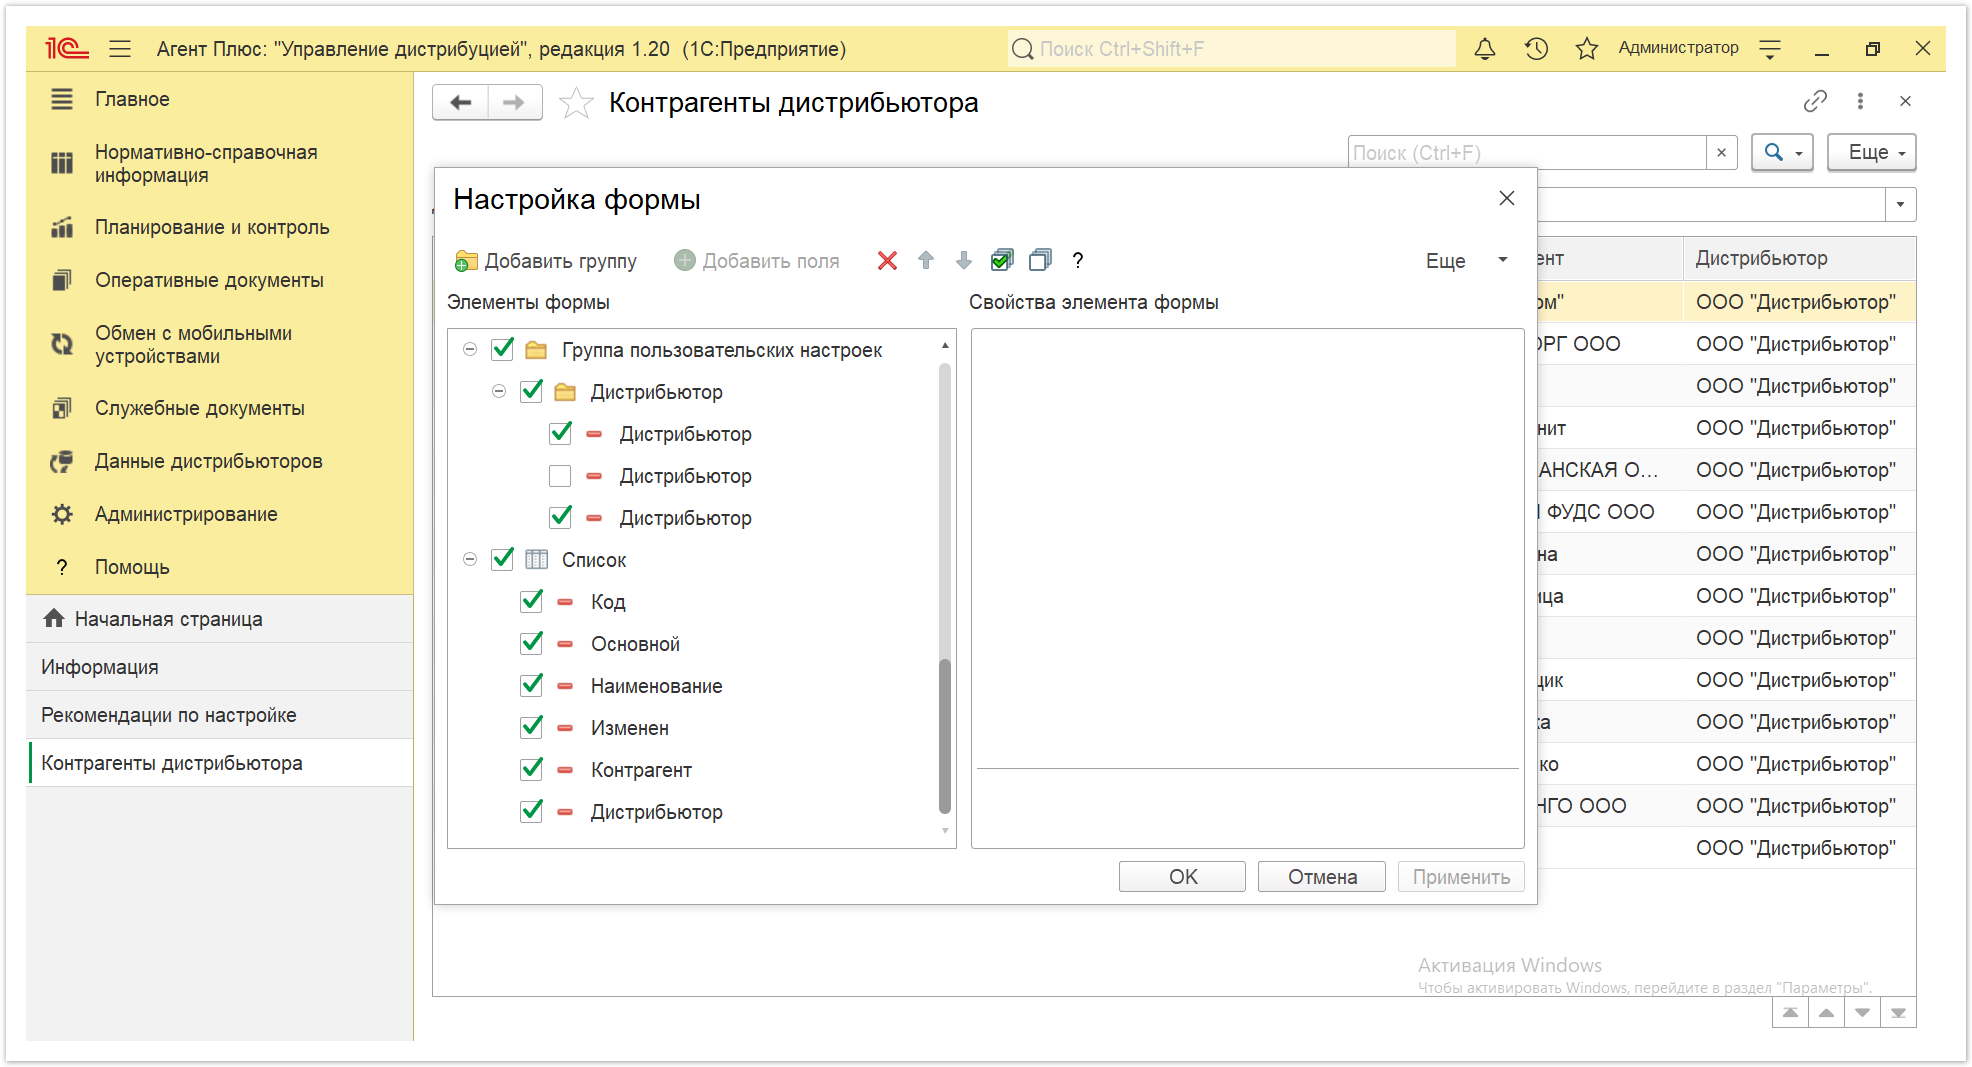Go back with the left arrow button
1972x1067 pixels.
tap(461, 102)
